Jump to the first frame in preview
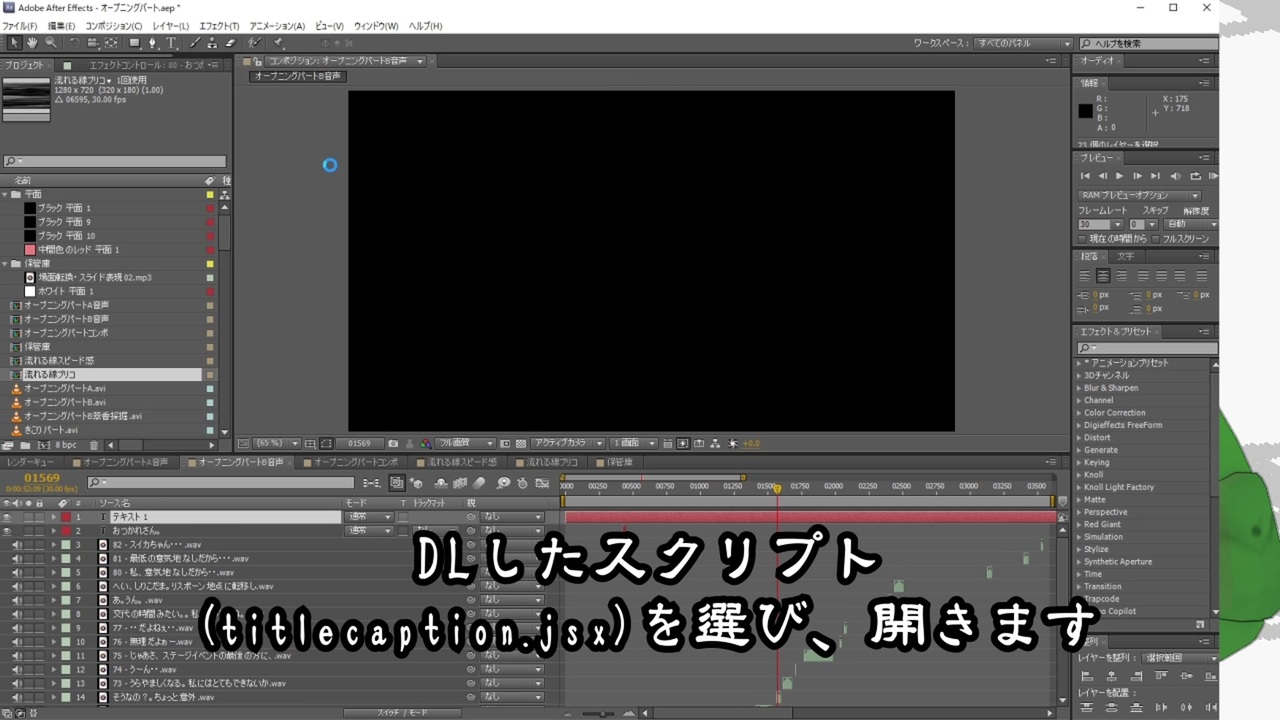The image size is (1280, 720). 1086,176
